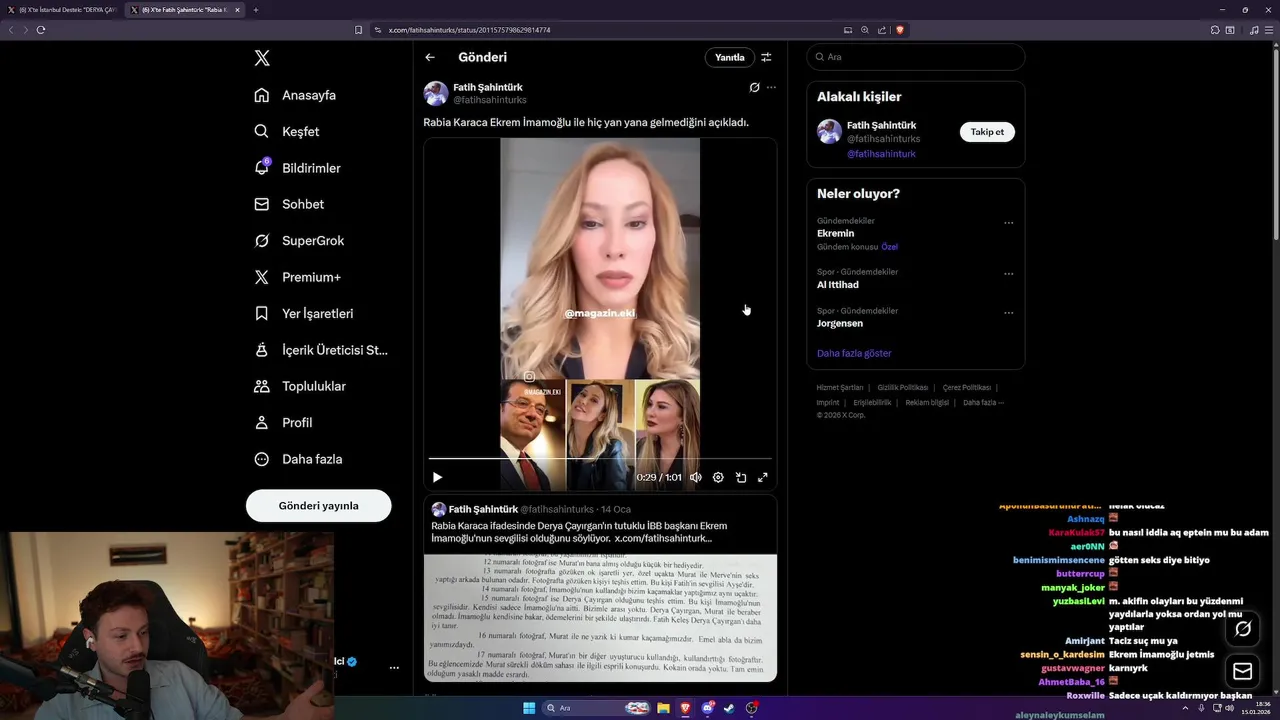Open Çerez Politikası footer link
Screen dimensions: 1280x720
click(x=967, y=387)
